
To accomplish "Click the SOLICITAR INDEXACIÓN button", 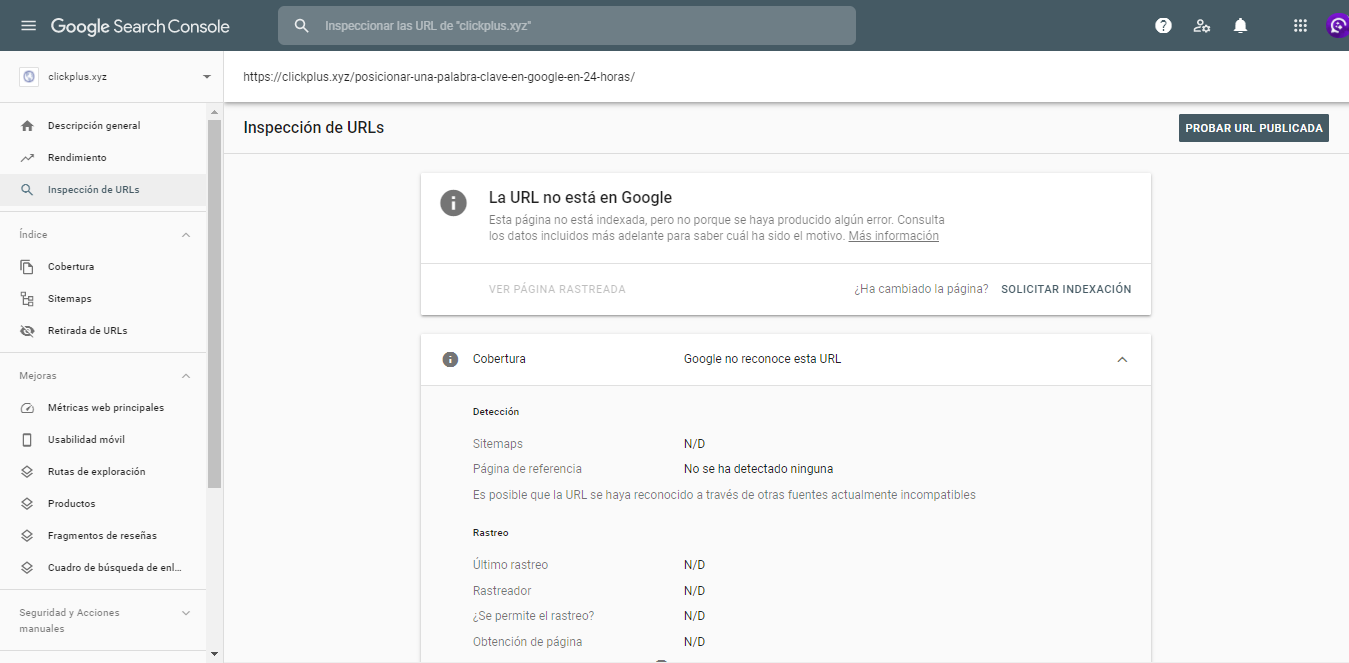I will pyautogui.click(x=1066, y=288).
